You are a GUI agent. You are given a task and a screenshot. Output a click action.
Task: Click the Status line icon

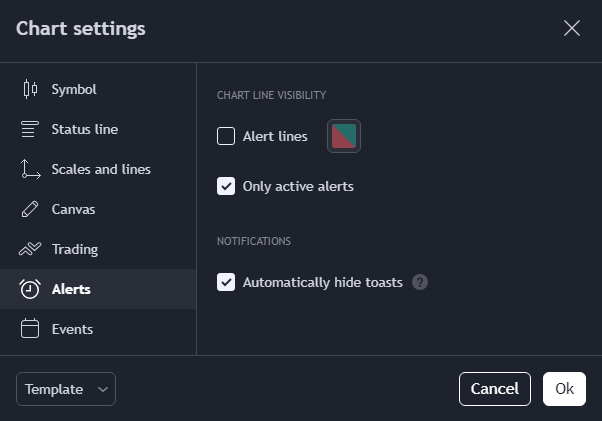pos(30,129)
